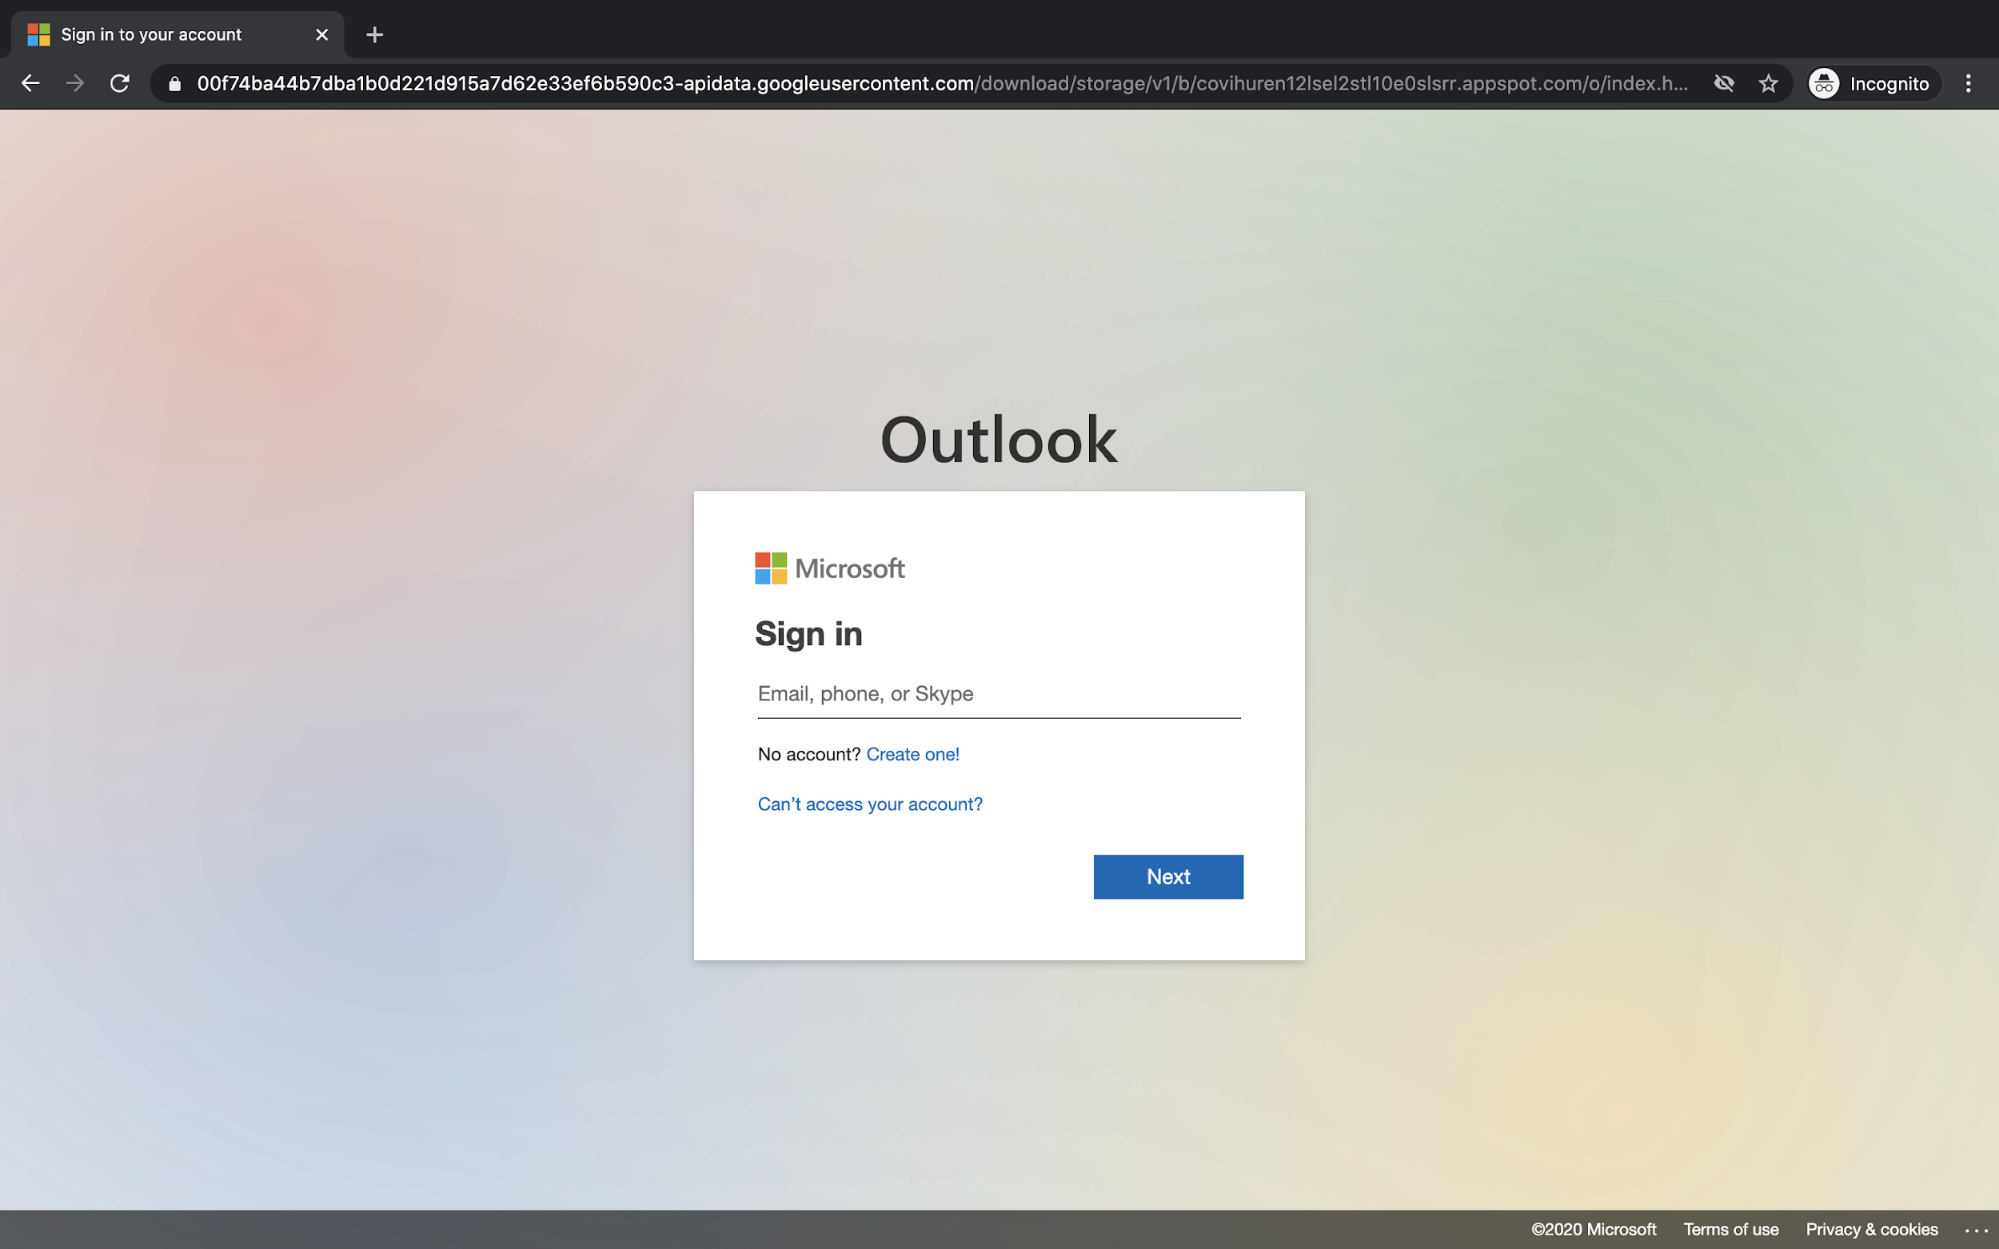Open Terms of use in footer
1999x1249 pixels.
pos(1730,1229)
